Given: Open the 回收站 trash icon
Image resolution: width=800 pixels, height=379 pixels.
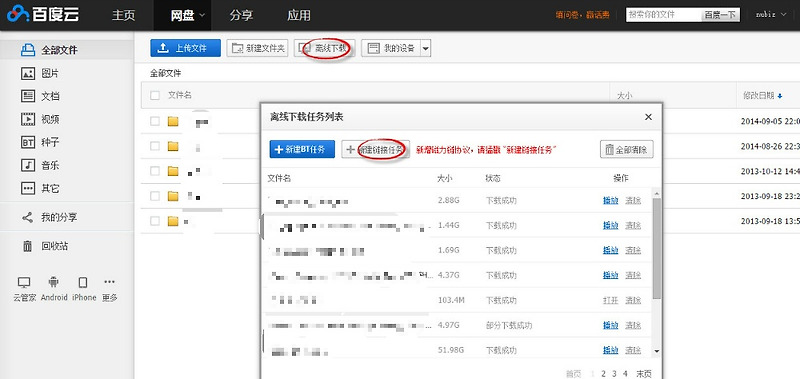Looking at the screenshot, I should (x=28, y=246).
